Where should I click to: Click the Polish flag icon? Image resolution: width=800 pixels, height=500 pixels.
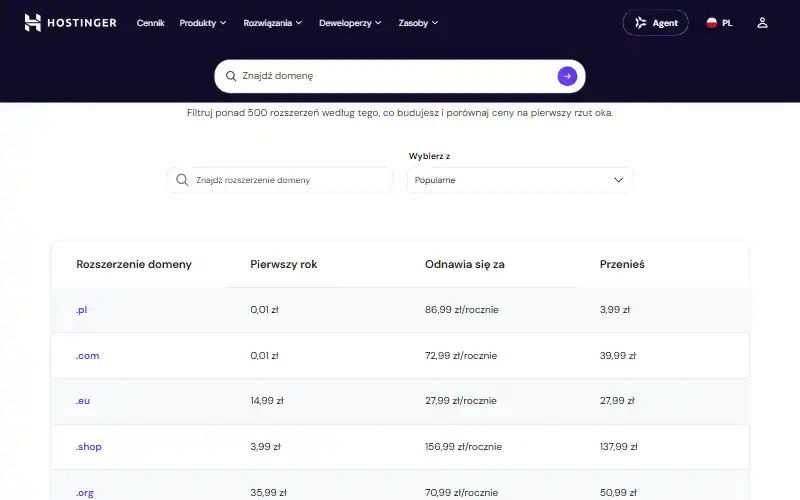point(712,22)
